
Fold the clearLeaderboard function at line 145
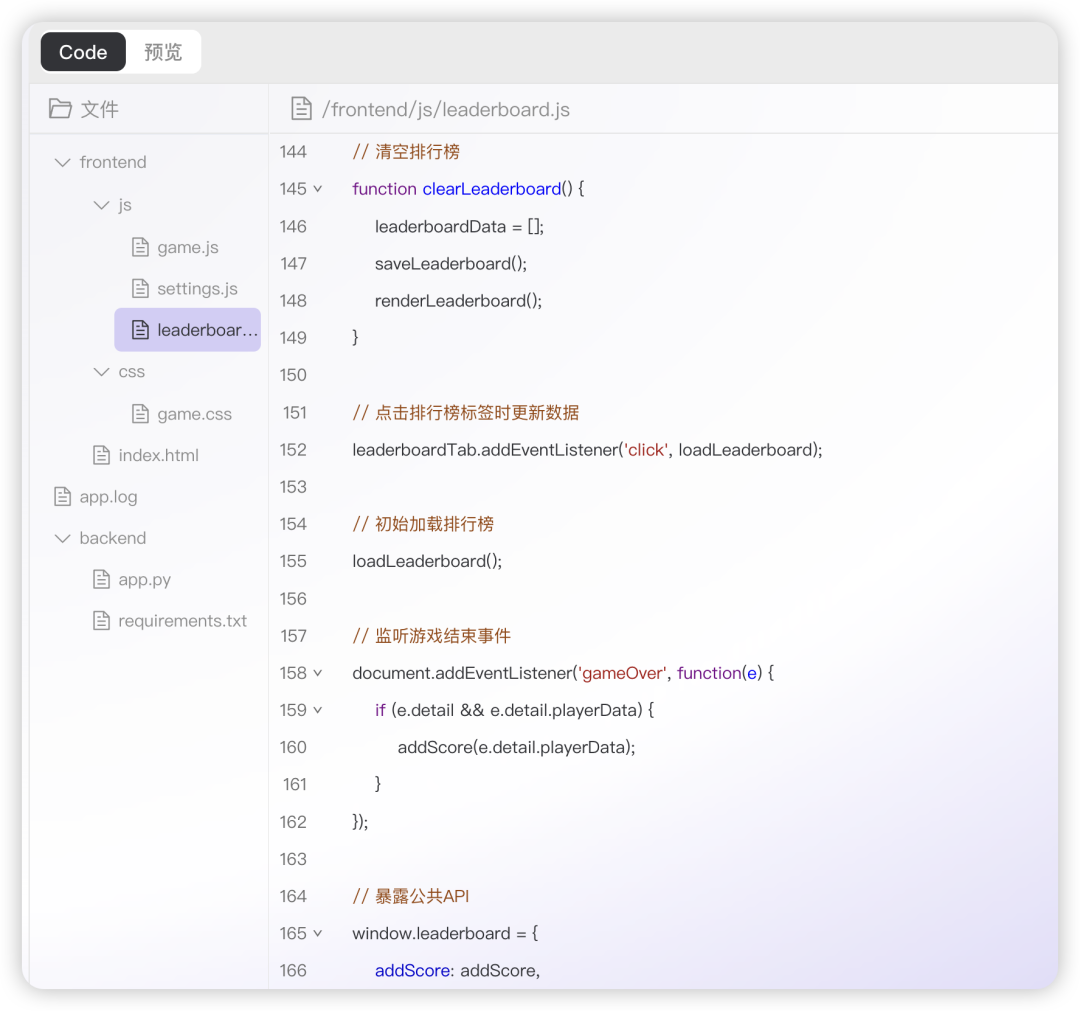tap(318, 189)
